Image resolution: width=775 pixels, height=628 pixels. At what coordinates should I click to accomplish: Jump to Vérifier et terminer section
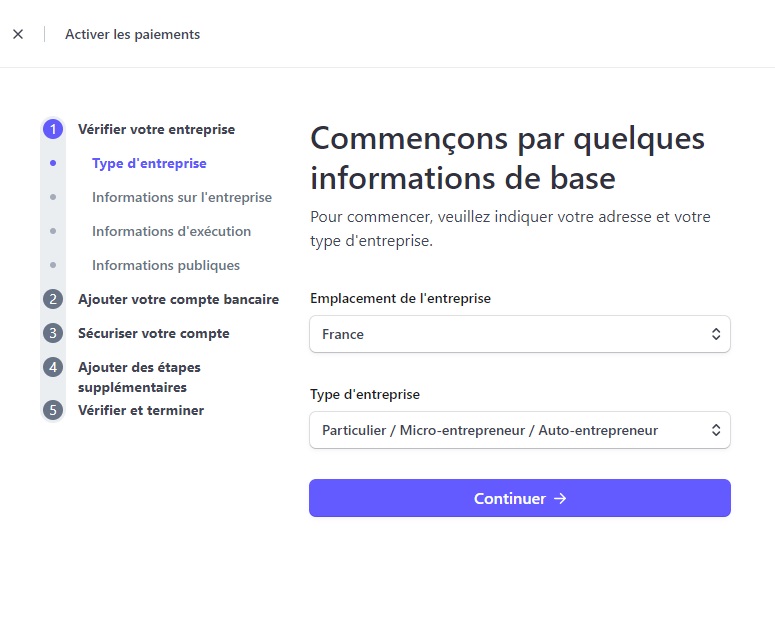tap(141, 410)
